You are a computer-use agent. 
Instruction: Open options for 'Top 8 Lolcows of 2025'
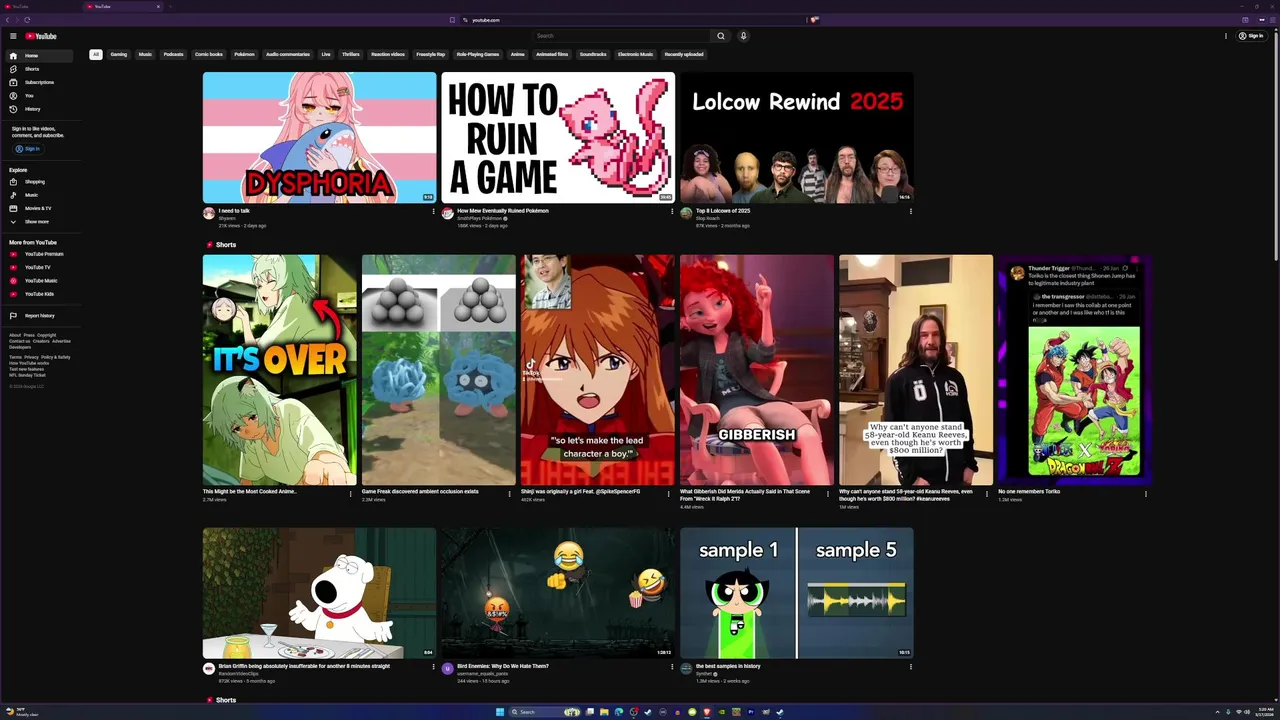pyautogui.click(x=910, y=212)
